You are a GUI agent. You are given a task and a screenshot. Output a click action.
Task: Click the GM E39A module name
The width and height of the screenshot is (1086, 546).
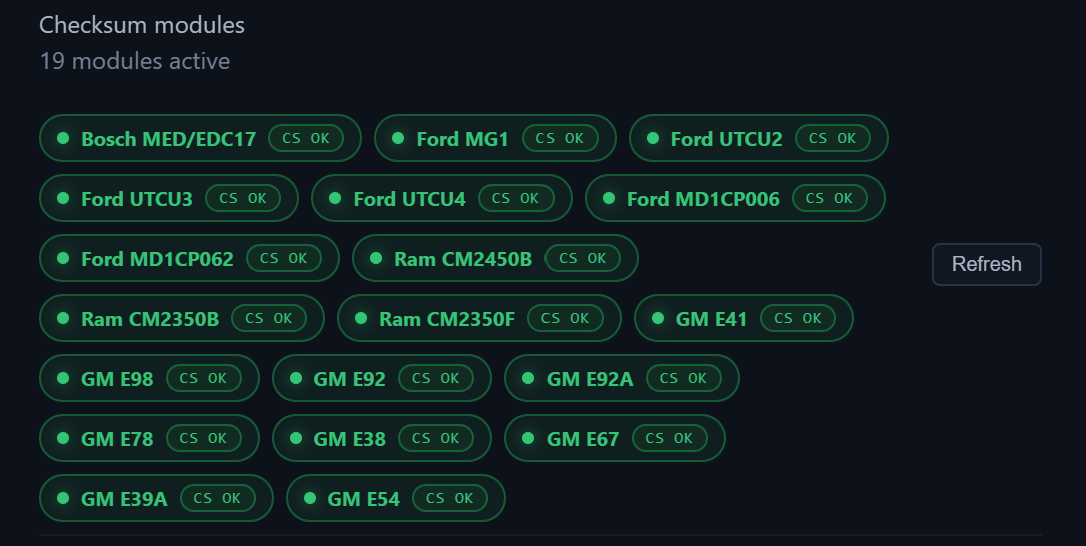(x=124, y=499)
